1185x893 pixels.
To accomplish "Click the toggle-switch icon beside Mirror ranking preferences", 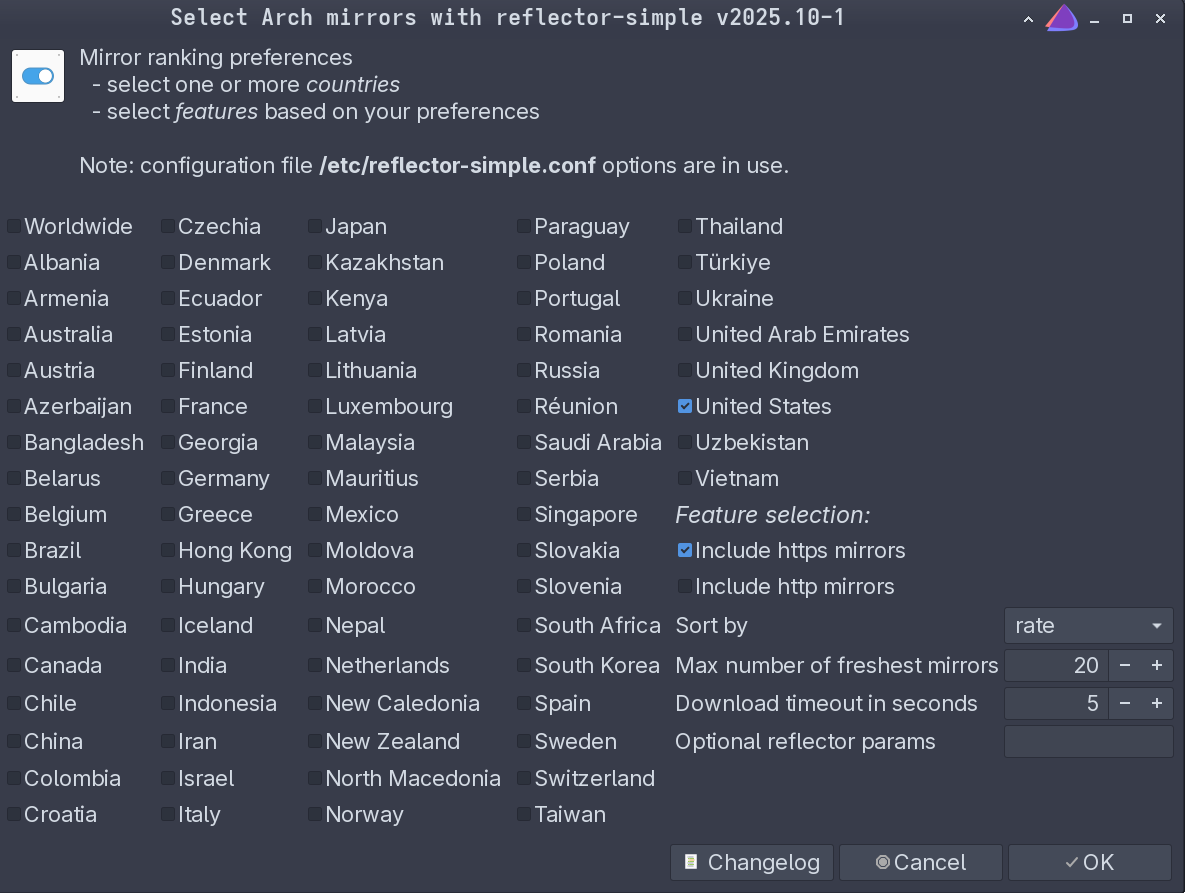I will point(38,76).
